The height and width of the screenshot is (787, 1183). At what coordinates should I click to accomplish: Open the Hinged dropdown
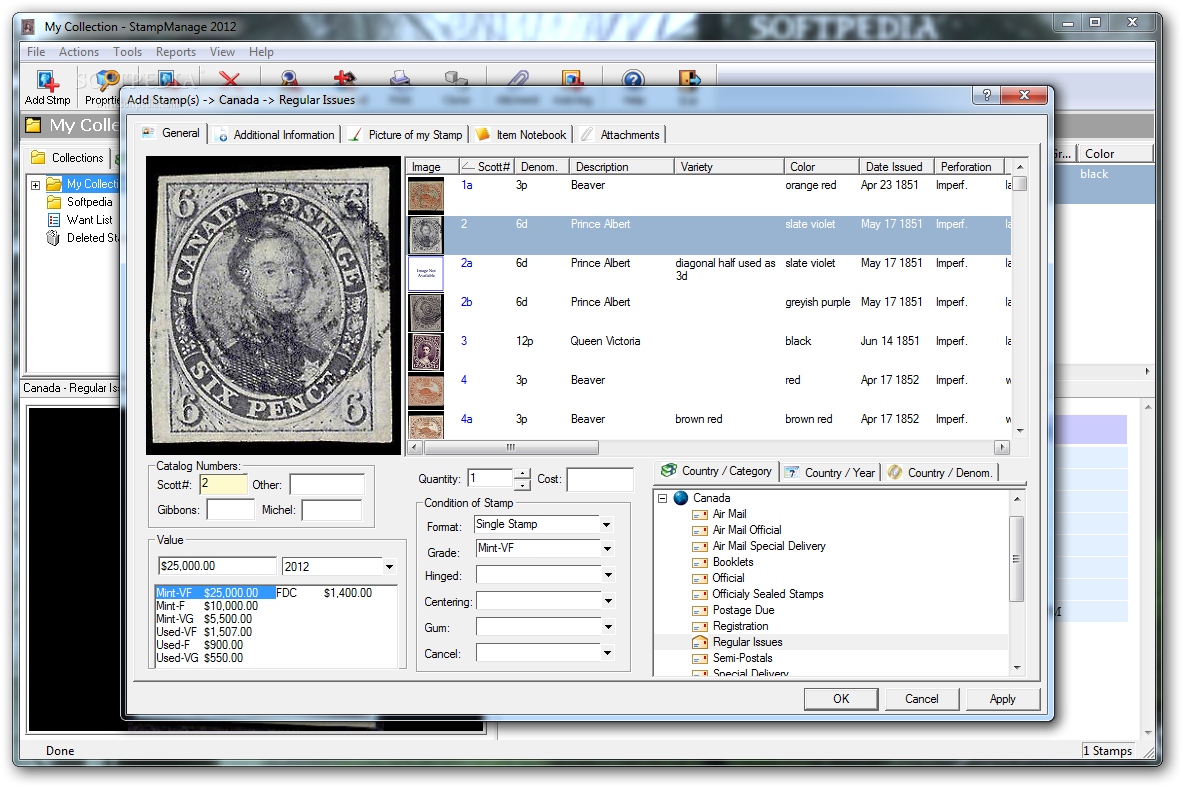pos(607,576)
